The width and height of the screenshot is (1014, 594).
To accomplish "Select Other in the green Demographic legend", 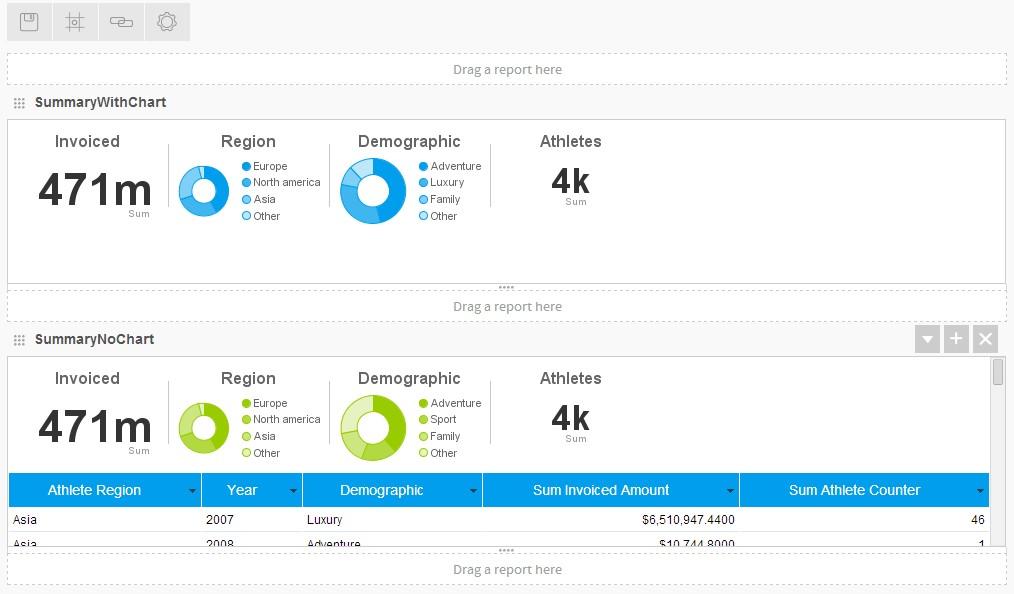I will click(x=438, y=453).
